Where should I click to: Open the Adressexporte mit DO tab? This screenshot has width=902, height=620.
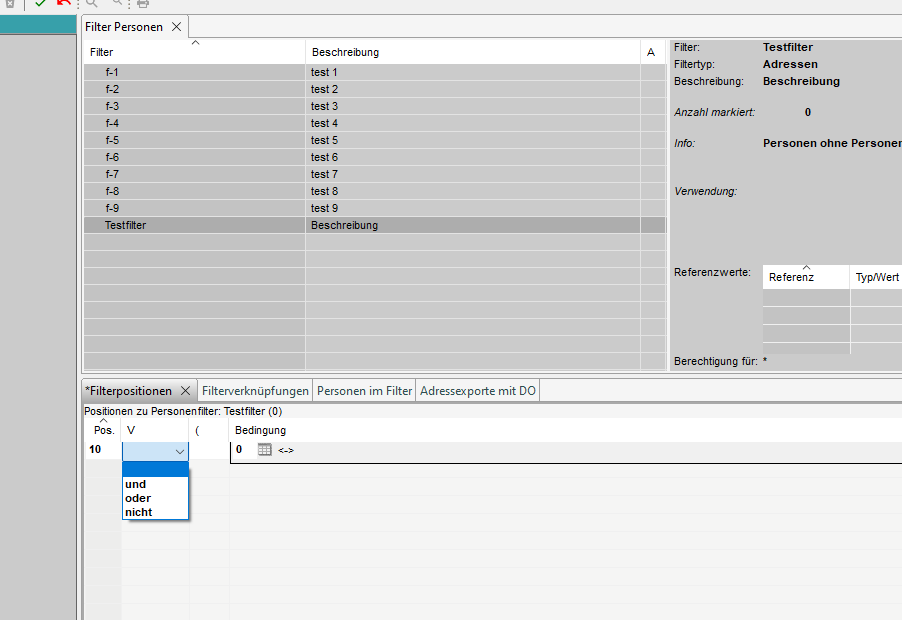477,391
